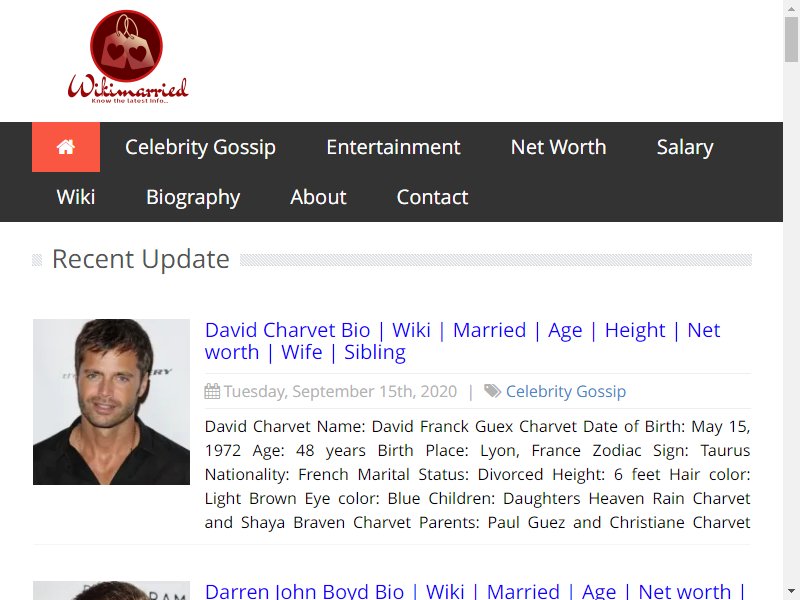Click the vertical scrollbar thumb

click(791, 40)
